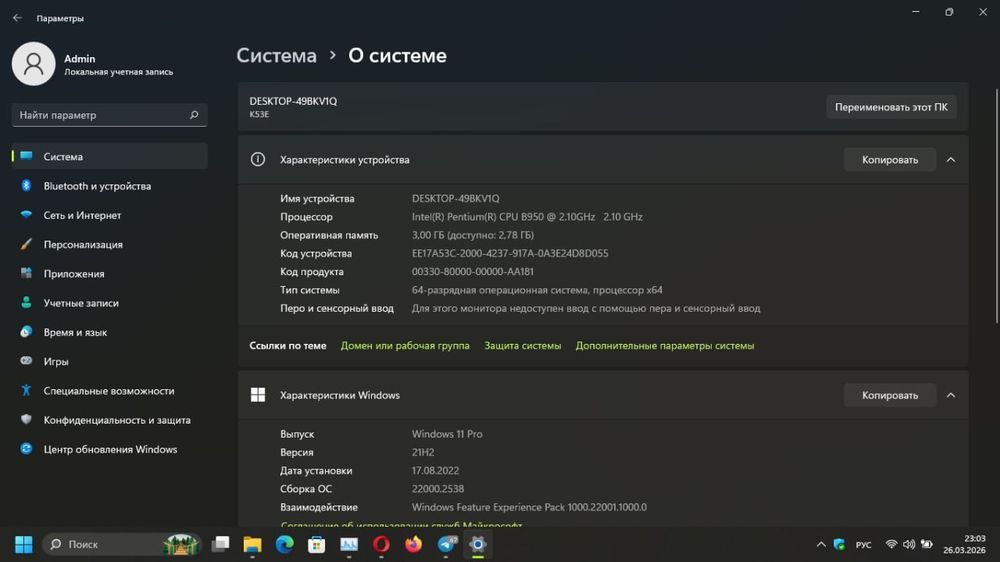Collapse the Характеристики Windows section

coord(951,395)
